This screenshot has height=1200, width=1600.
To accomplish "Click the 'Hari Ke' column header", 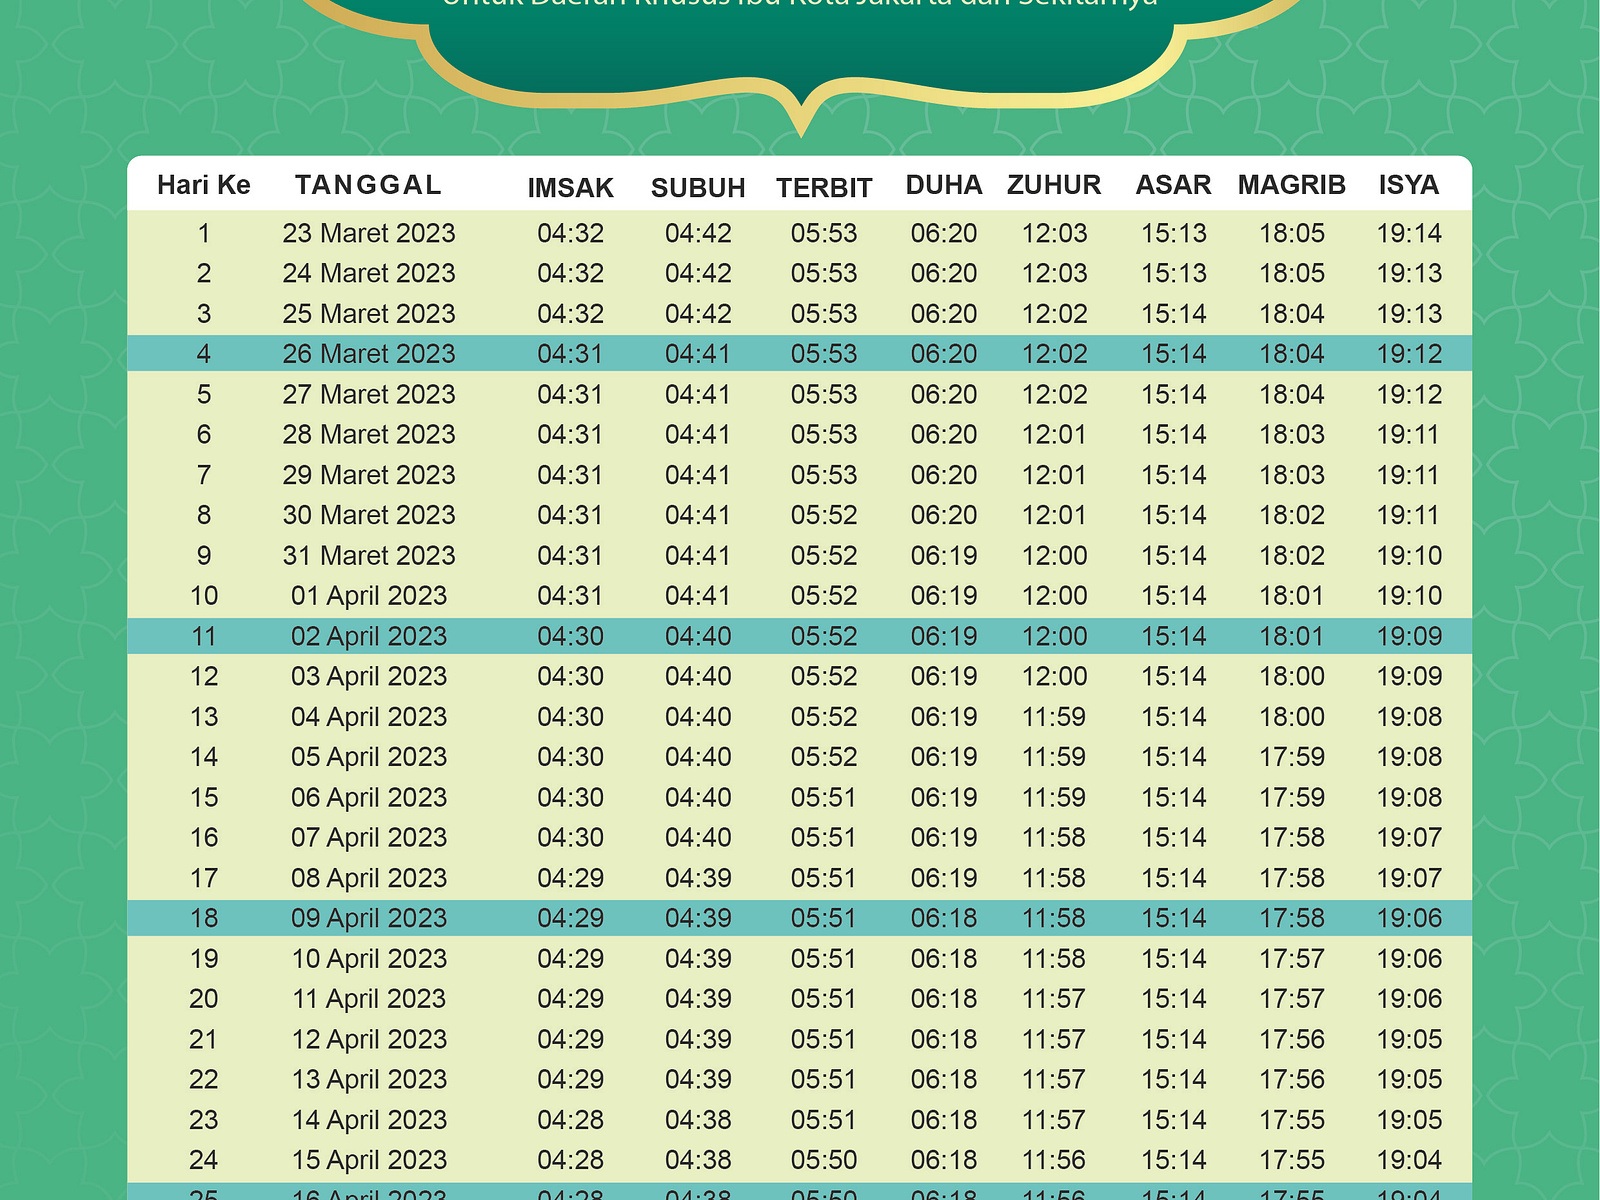I will point(204,185).
